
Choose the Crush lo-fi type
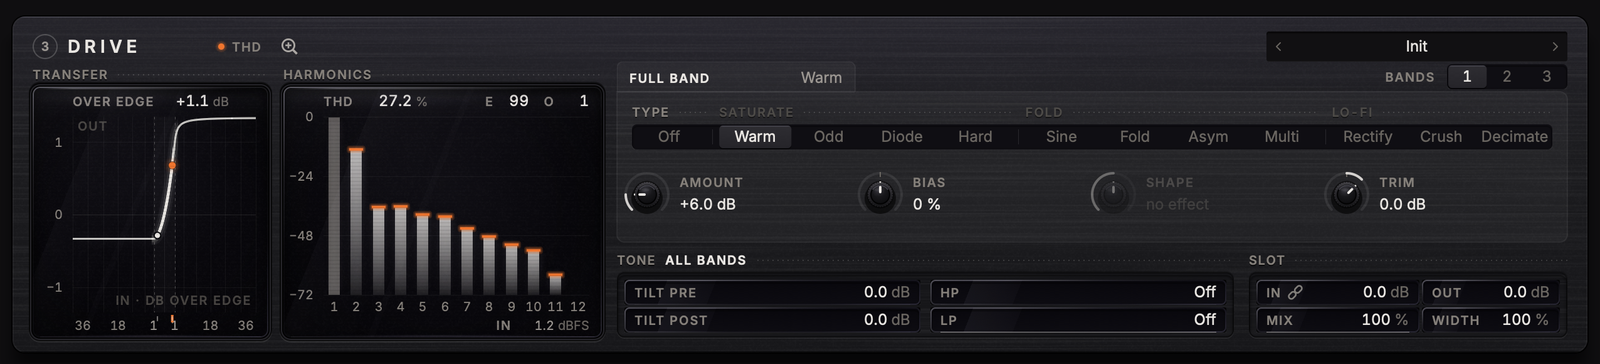[x=1441, y=136]
